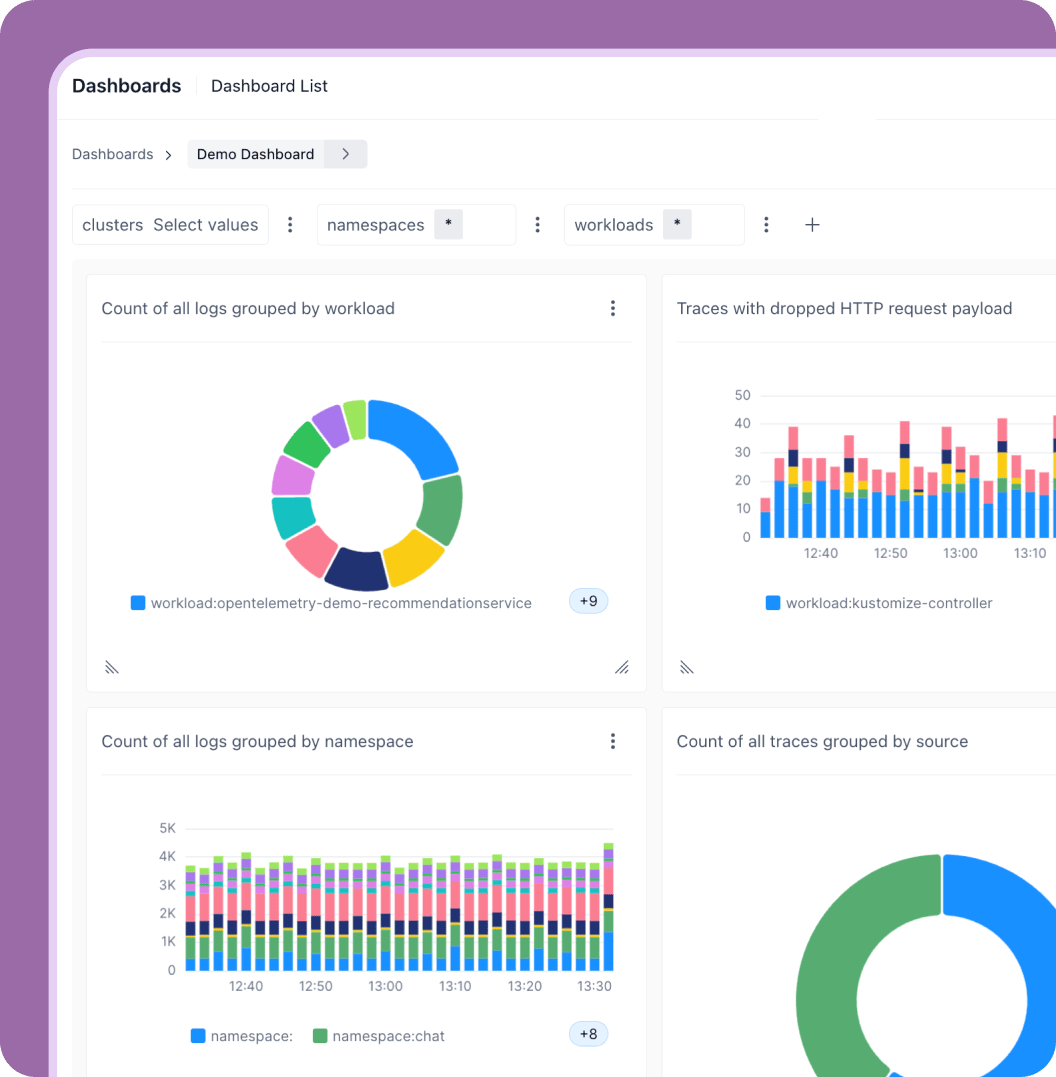Open the workloads filter options menu
Viewport: 1056px width, 1077px height.
pos(766,225)
